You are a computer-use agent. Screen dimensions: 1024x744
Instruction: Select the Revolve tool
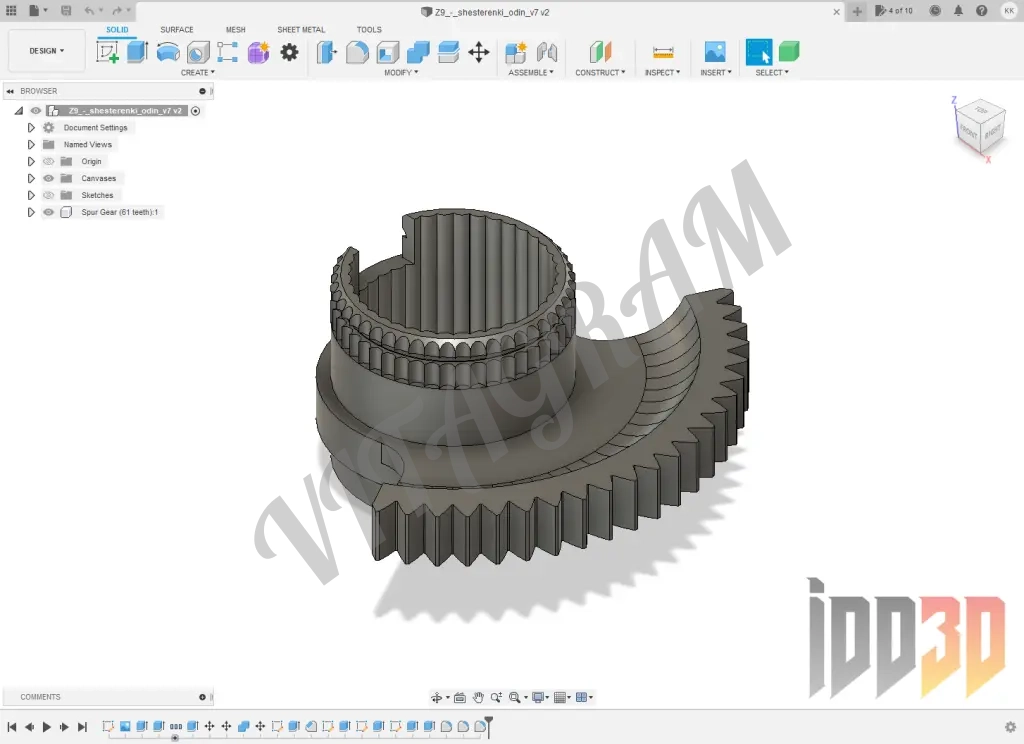click(168, 52)
